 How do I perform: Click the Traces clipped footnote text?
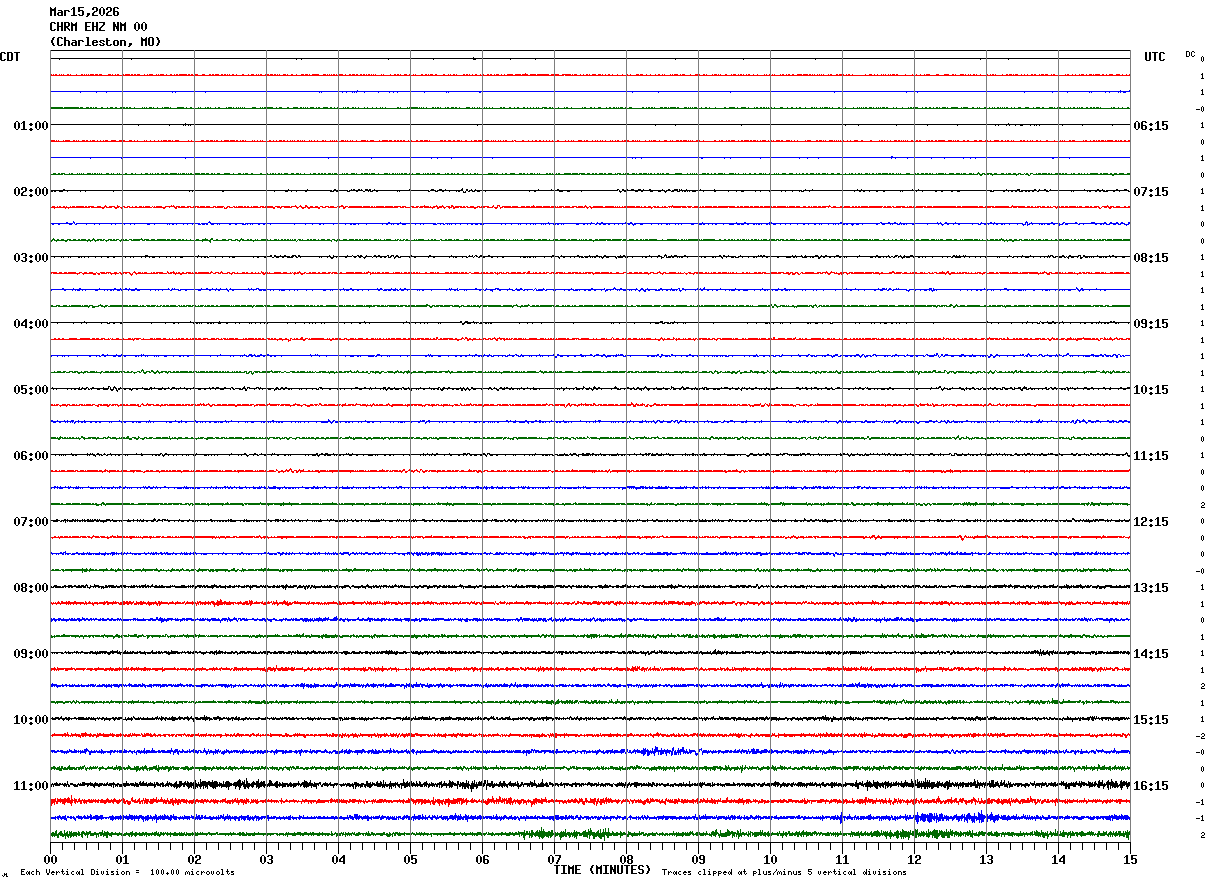pyautogui.click(x=784, y=873)
